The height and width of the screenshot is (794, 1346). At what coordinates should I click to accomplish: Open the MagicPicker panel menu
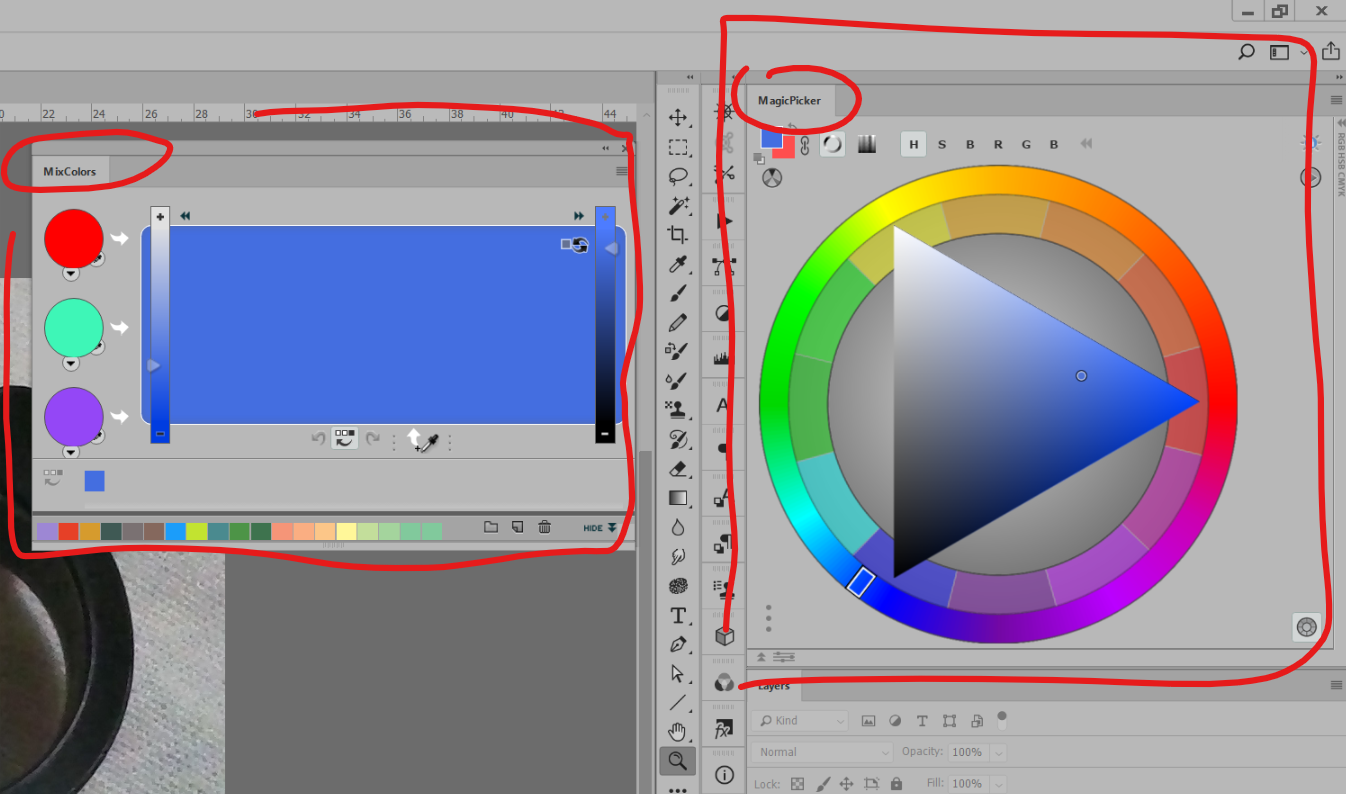(1336, 100)
